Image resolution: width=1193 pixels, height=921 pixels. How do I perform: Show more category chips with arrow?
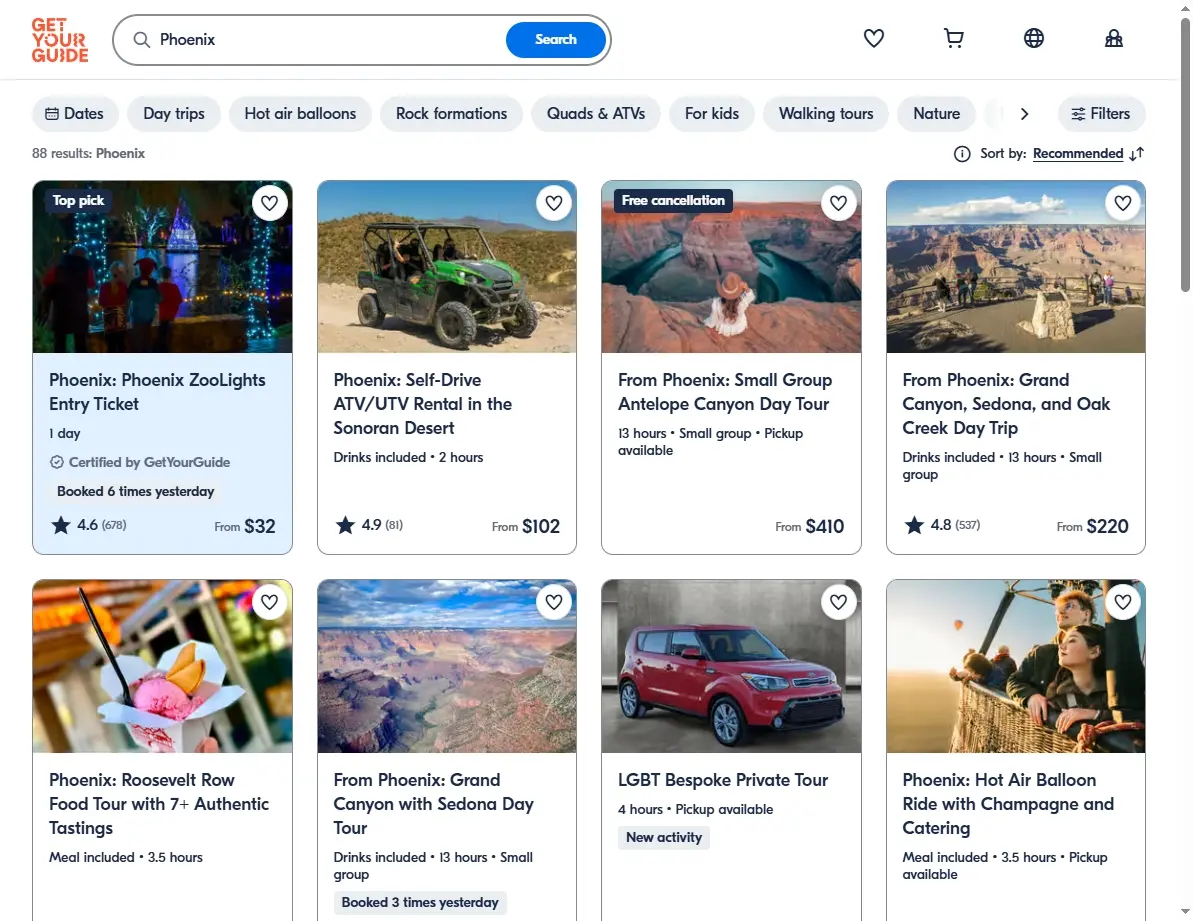click(1024, 114)
